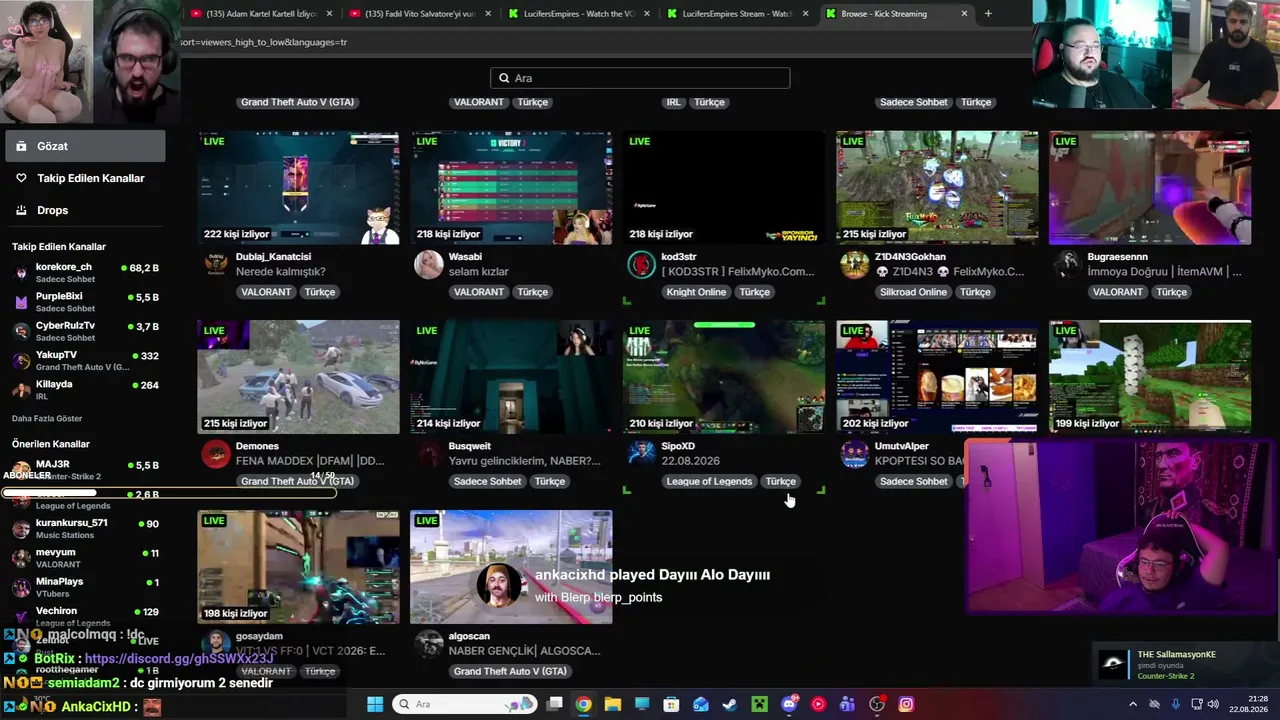Viewport: 1280px width, 720px height.
Task: Open Killayda channel avatar in sidebar
Action: click(21, 389)
